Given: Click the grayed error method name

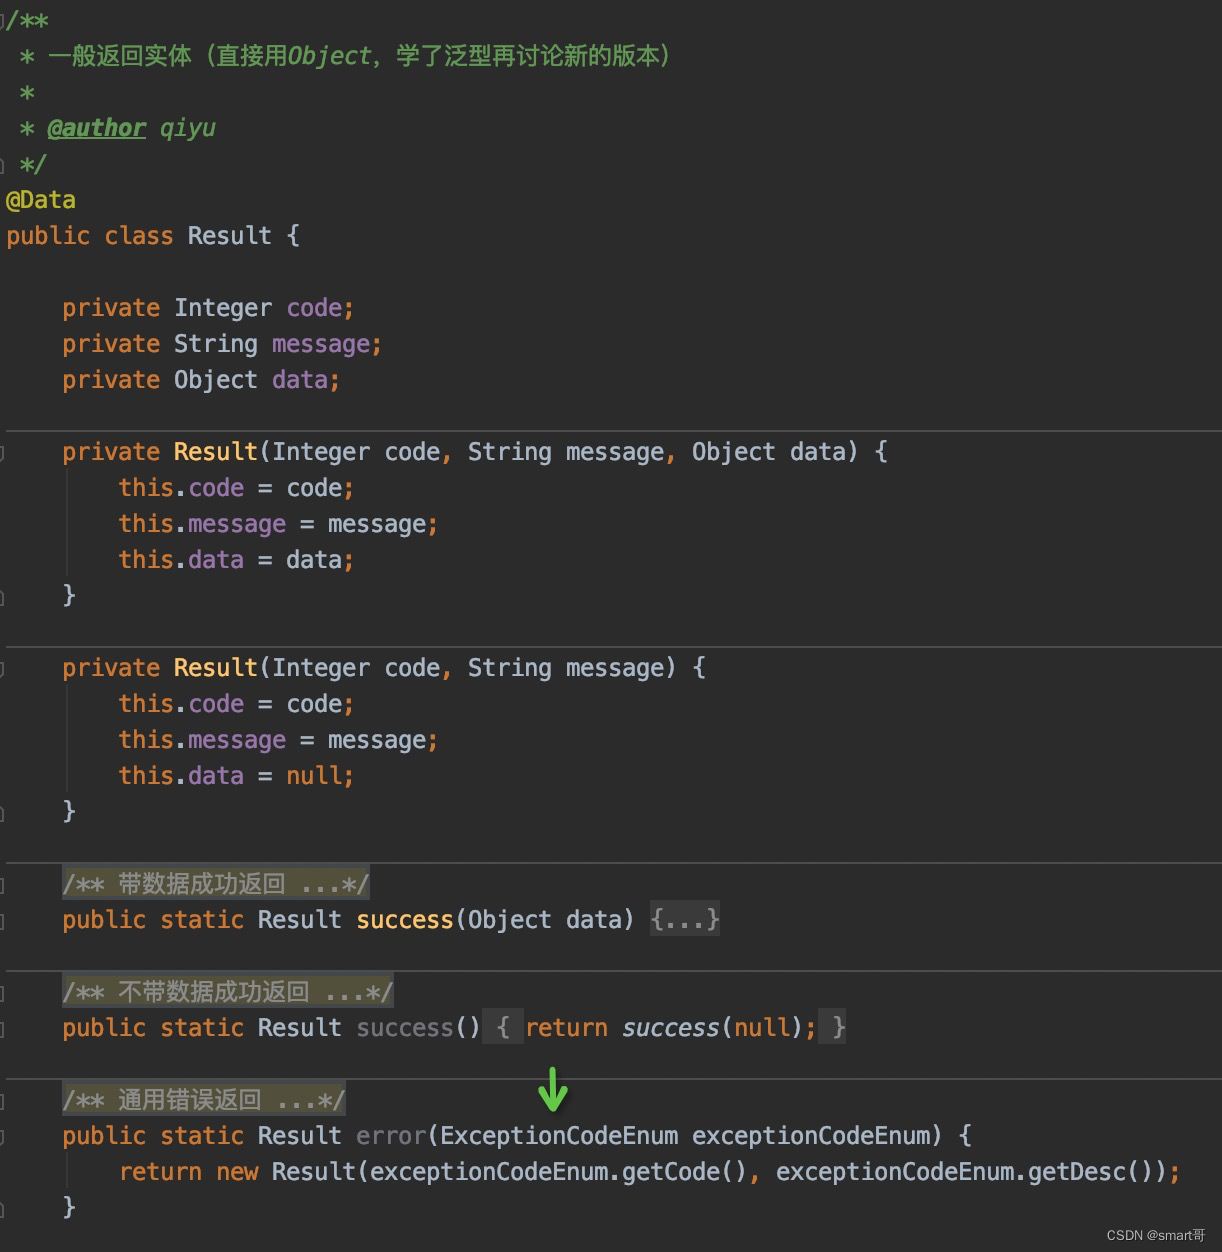Looking at the screenshot, I should point(391,1136).
